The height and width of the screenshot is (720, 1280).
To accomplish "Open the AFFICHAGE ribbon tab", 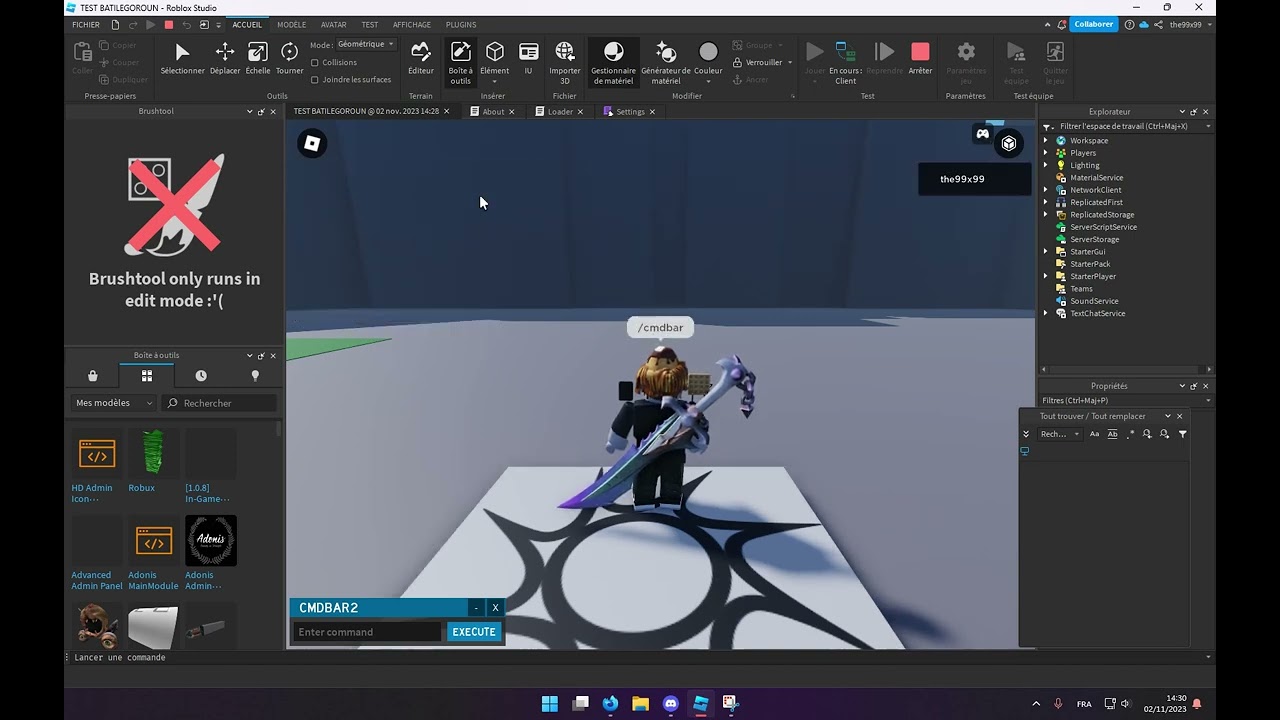I will (412, 25).
